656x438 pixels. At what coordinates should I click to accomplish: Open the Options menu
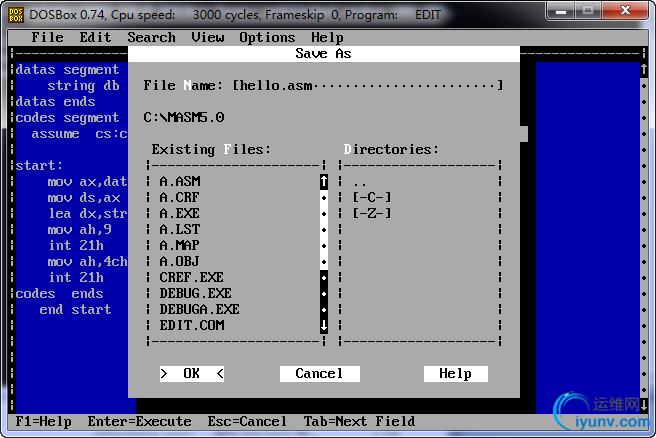coord(267,38)
